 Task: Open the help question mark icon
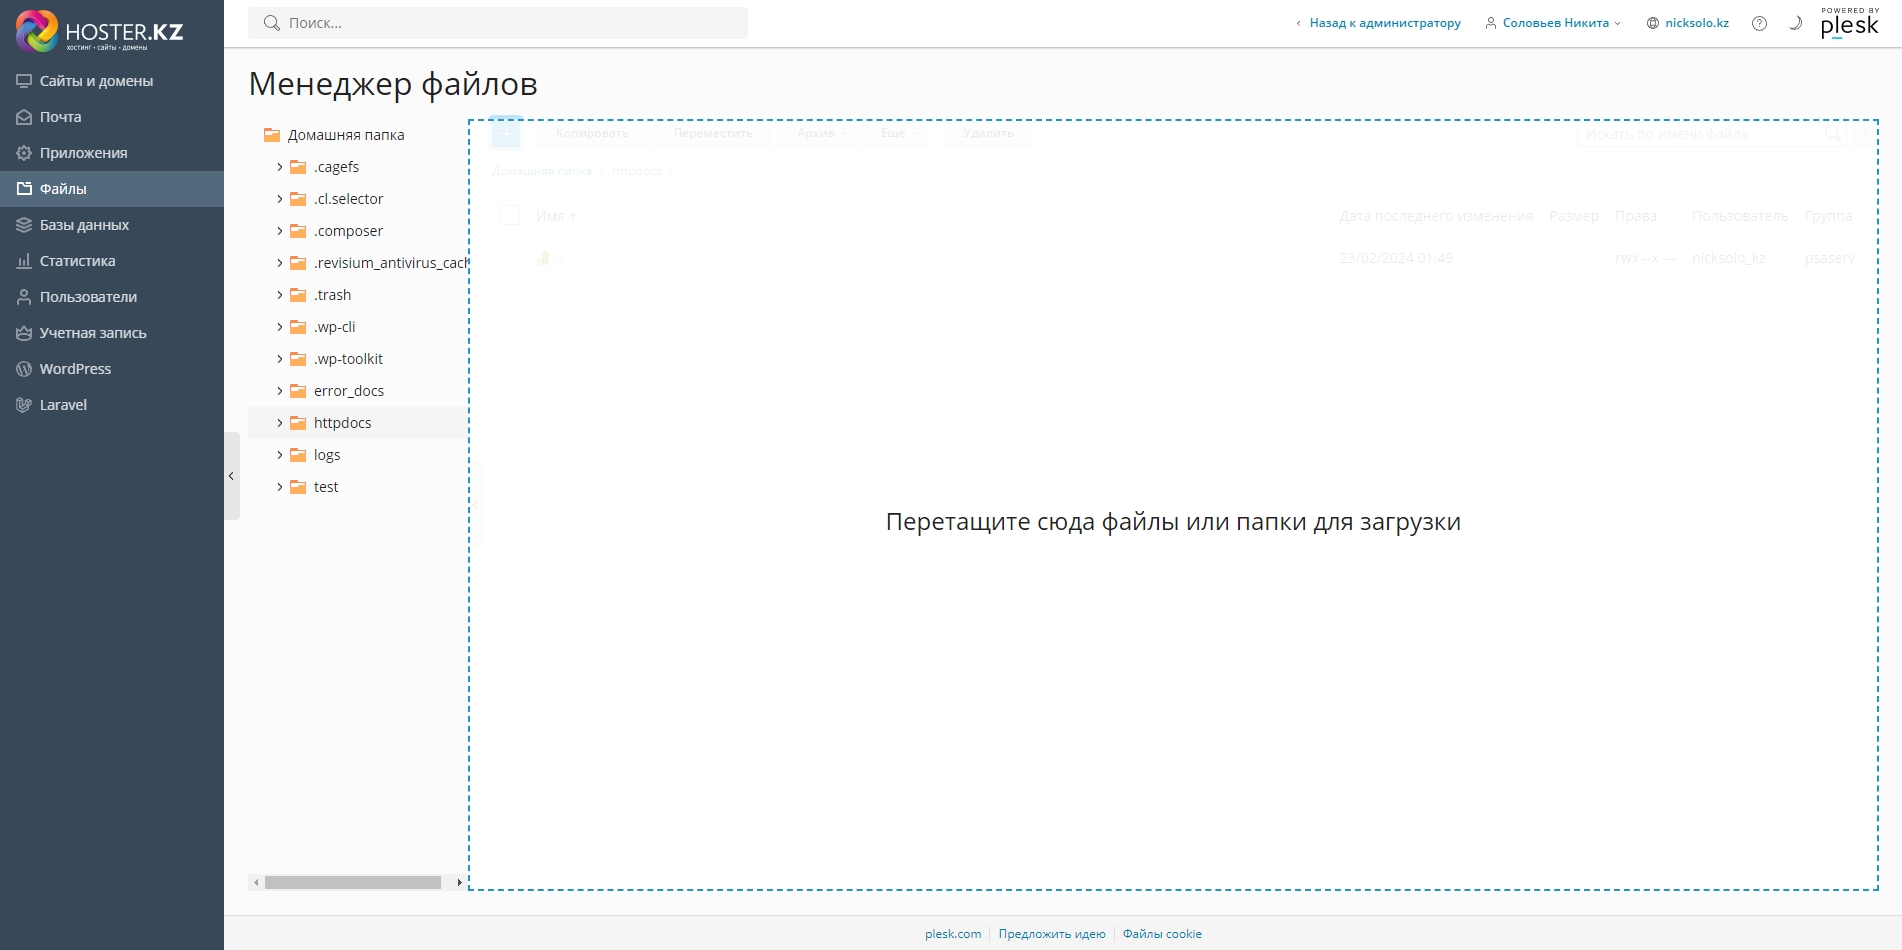coord(1759,23)
